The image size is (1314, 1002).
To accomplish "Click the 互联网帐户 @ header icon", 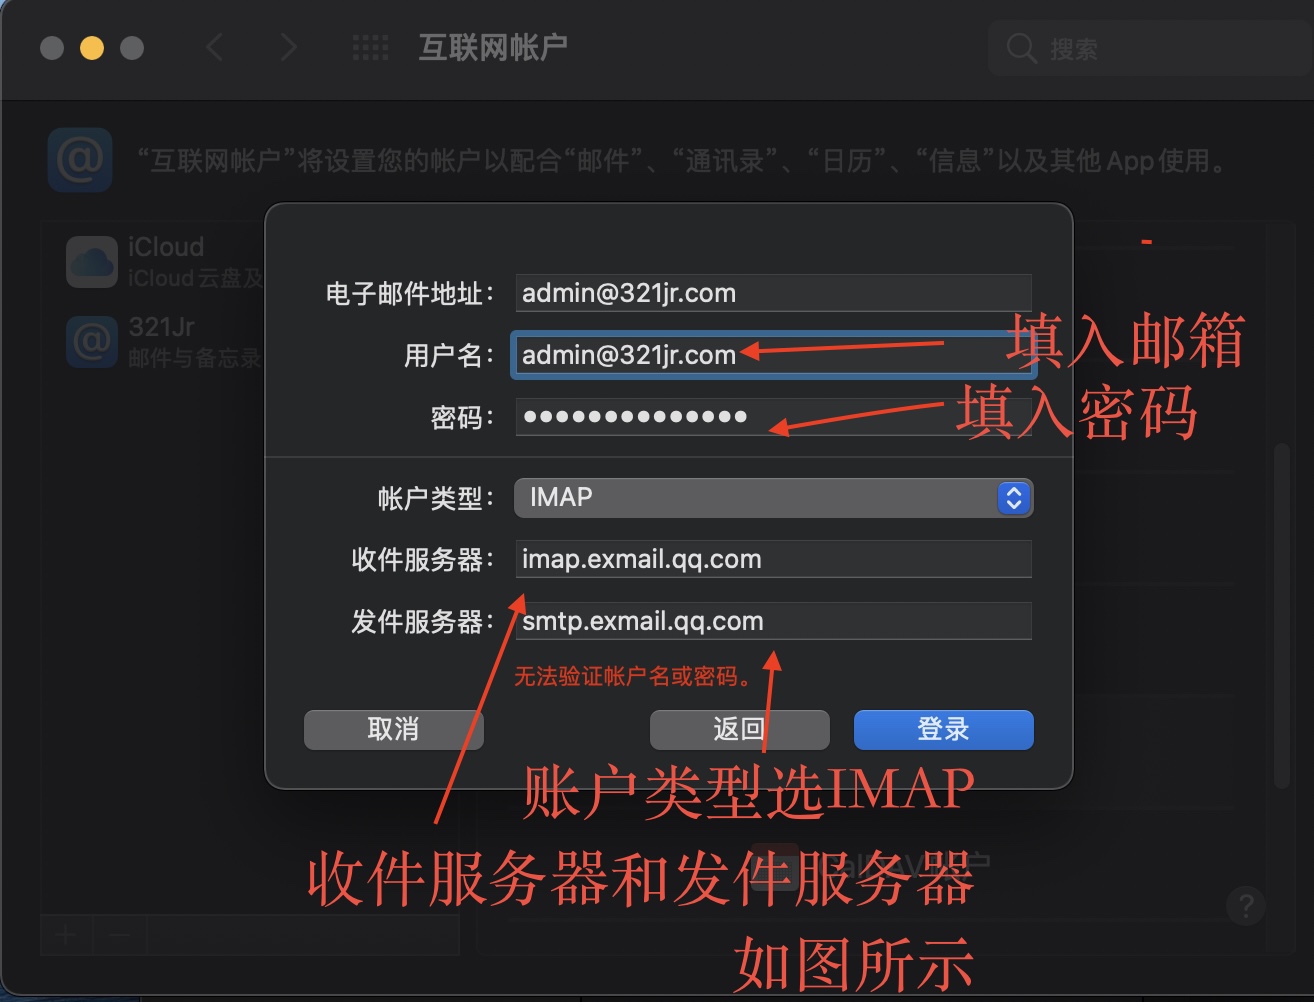I will [x=80, y=160].
